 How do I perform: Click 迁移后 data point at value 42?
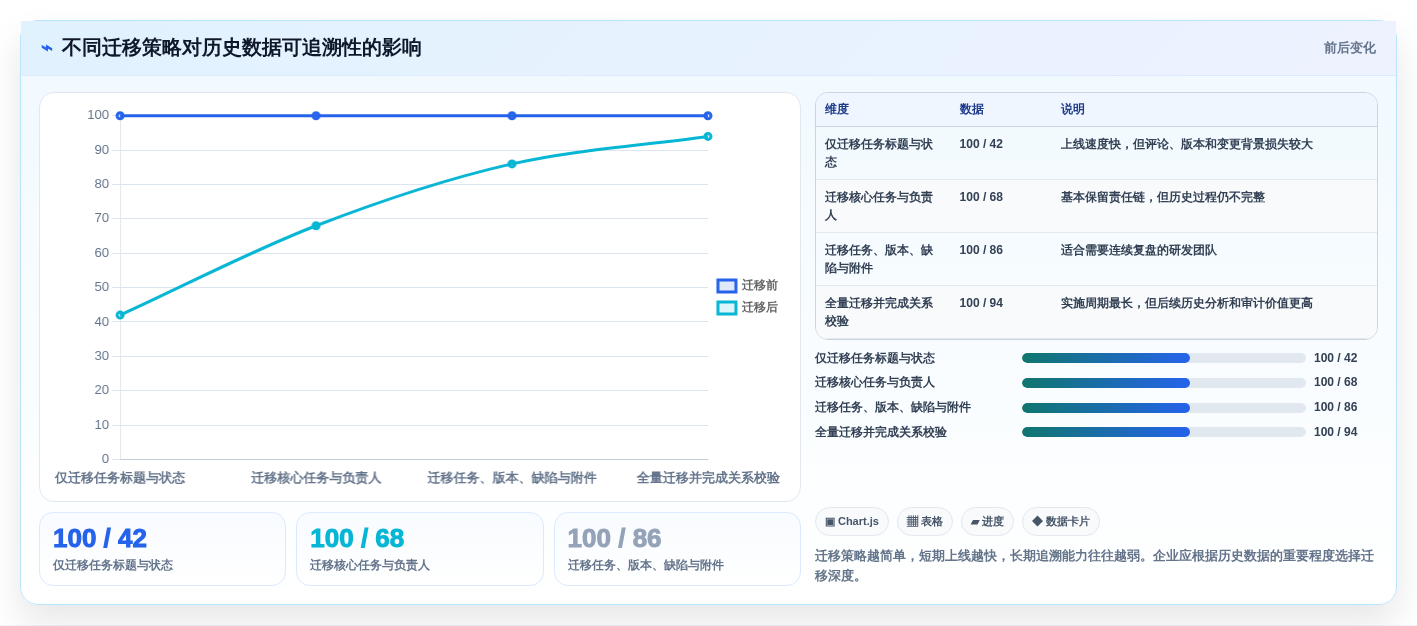(120, 315)
